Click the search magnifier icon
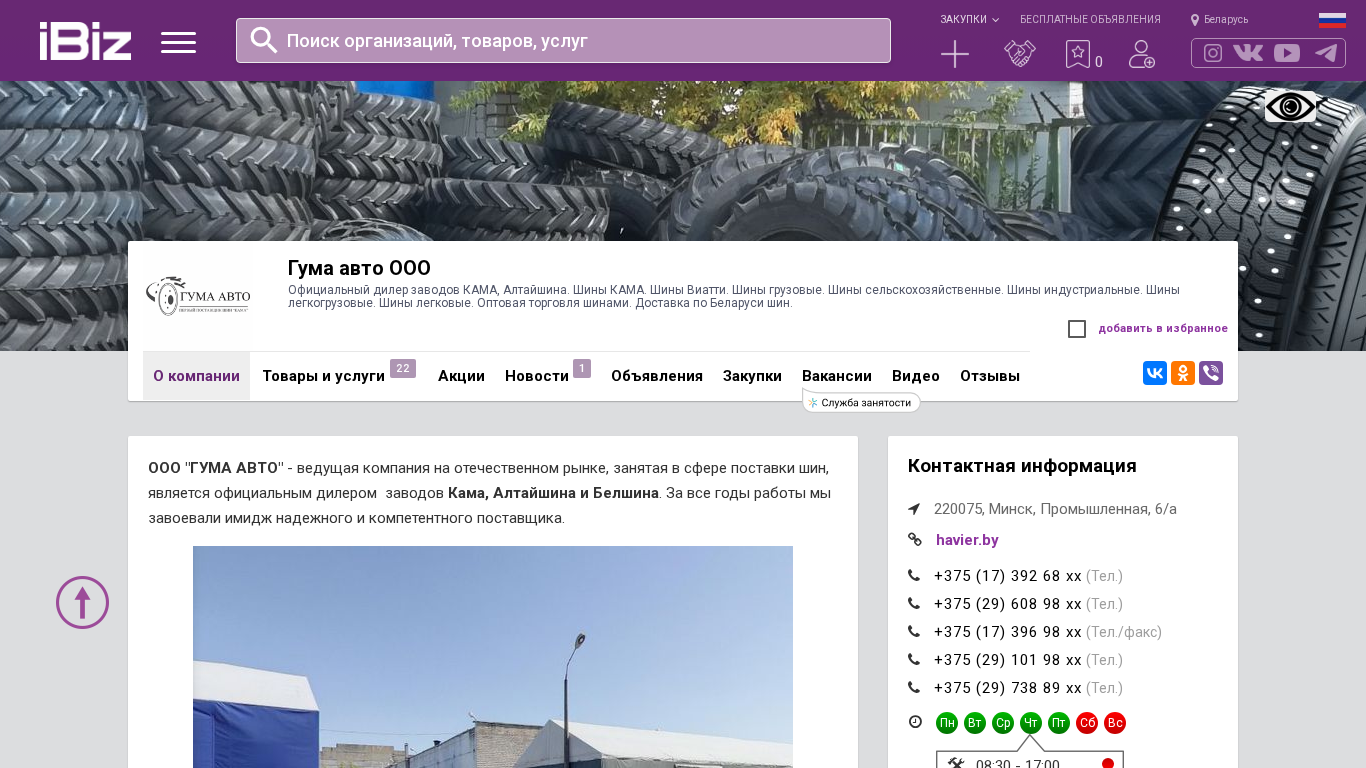The height and width of the screenshot is (768, 1366). point(264,40)
